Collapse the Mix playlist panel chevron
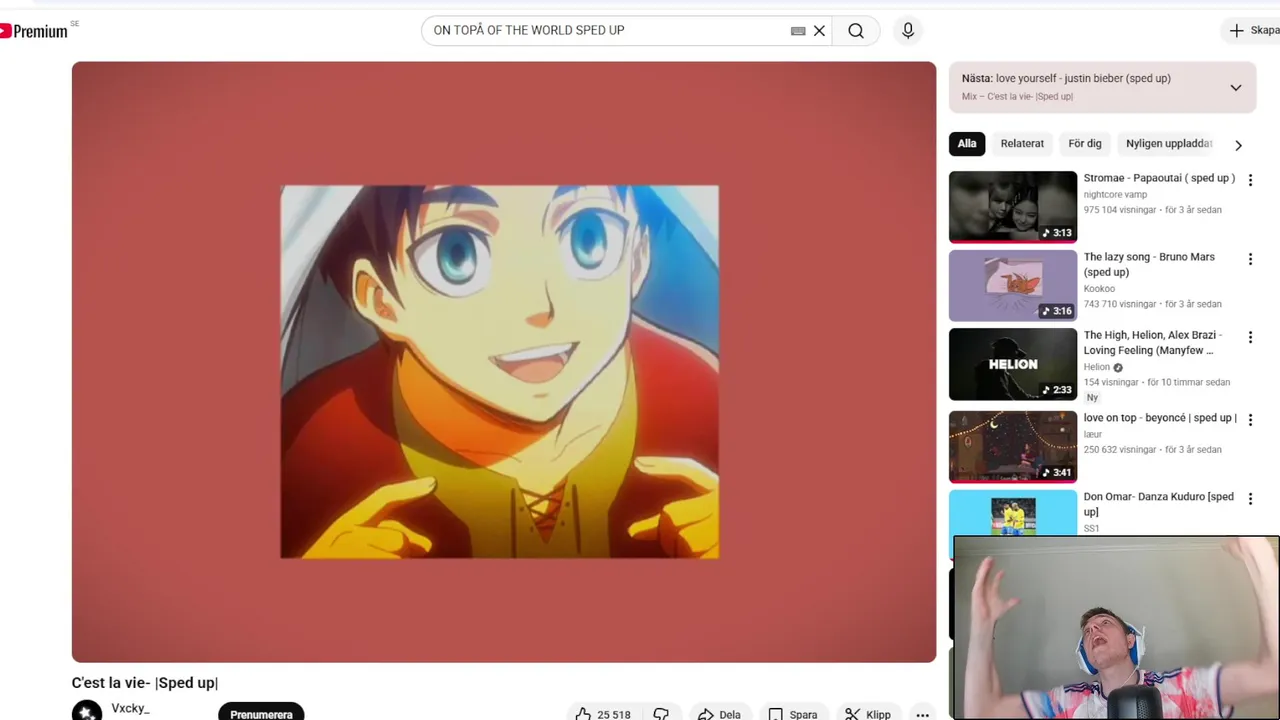This screenshot has height=720, width=1280. (1236, 87)
